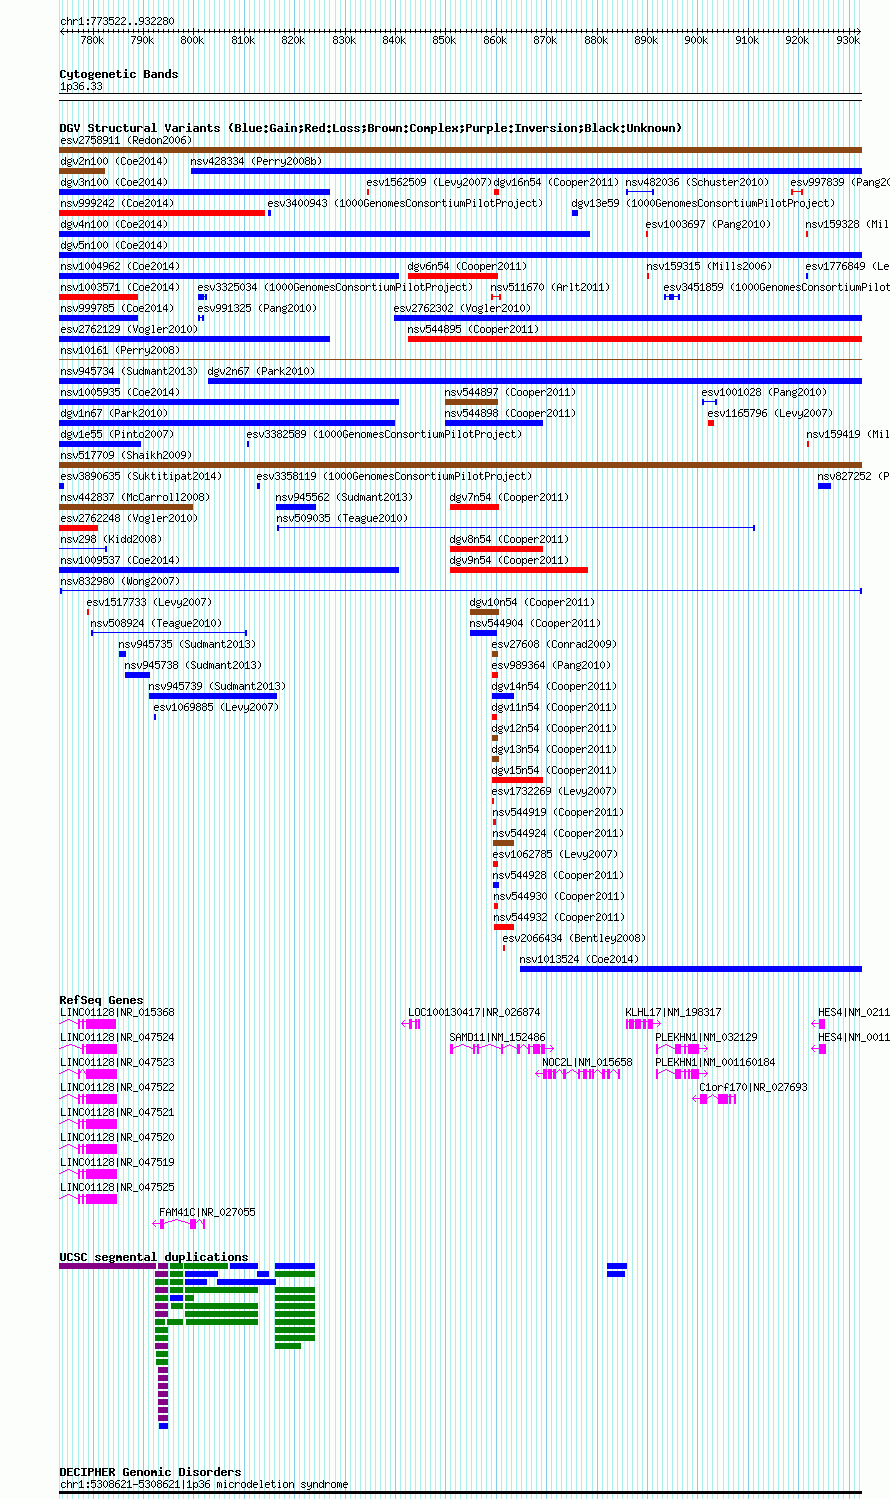Select variant nsv1004962 (Coe2014)
The width and height of the screenshot is (890, 1499).
120,266
